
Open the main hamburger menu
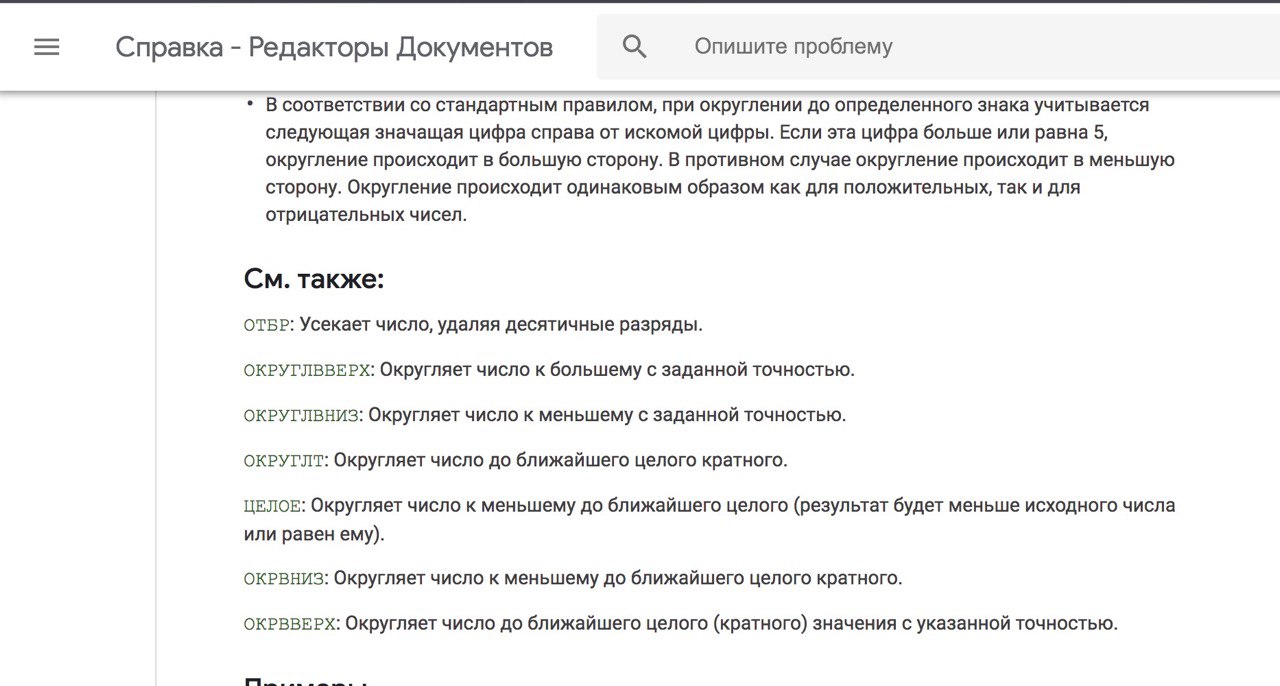tap(47, 47)
